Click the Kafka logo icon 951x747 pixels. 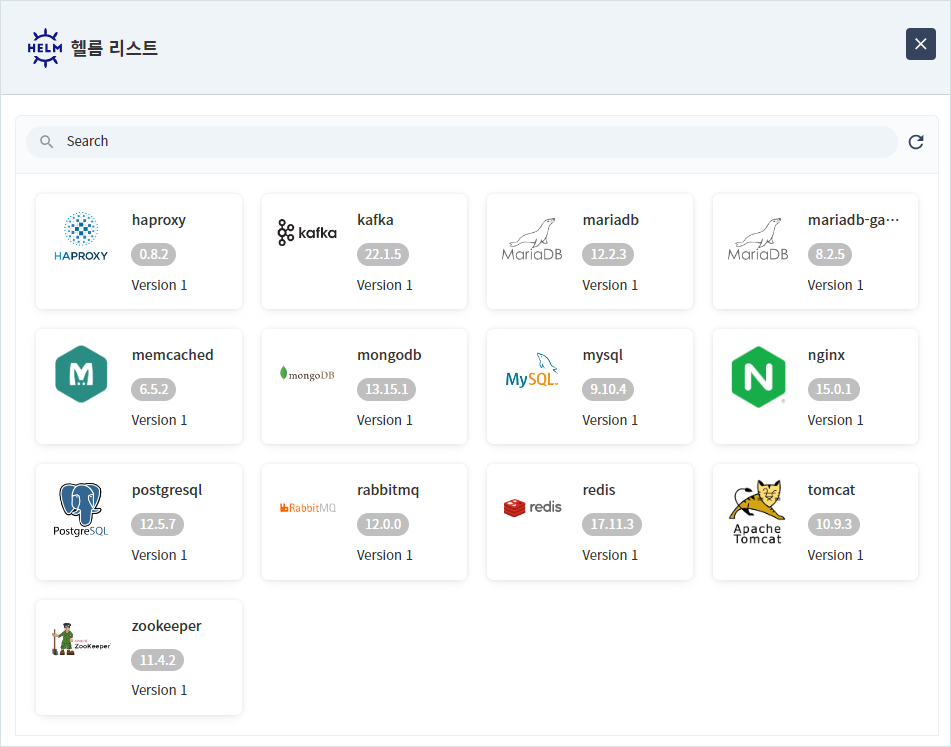coord(307,232)
